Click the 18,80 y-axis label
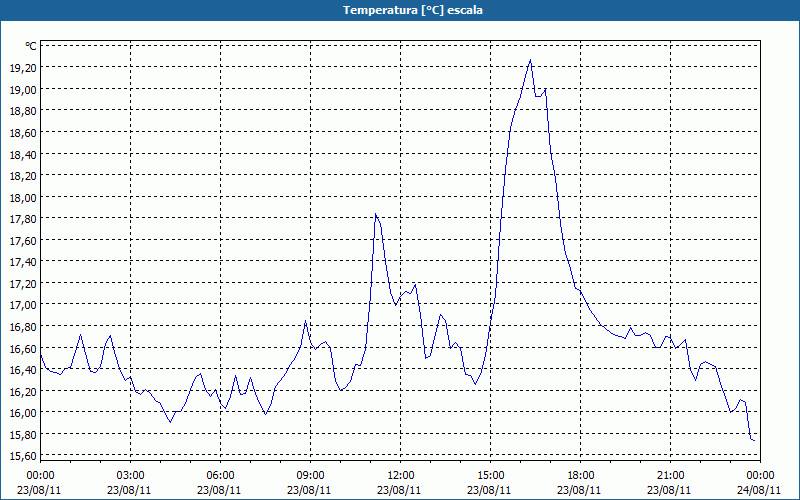The image size is (800, 500). pyautogui.click(x=23, y=111)
